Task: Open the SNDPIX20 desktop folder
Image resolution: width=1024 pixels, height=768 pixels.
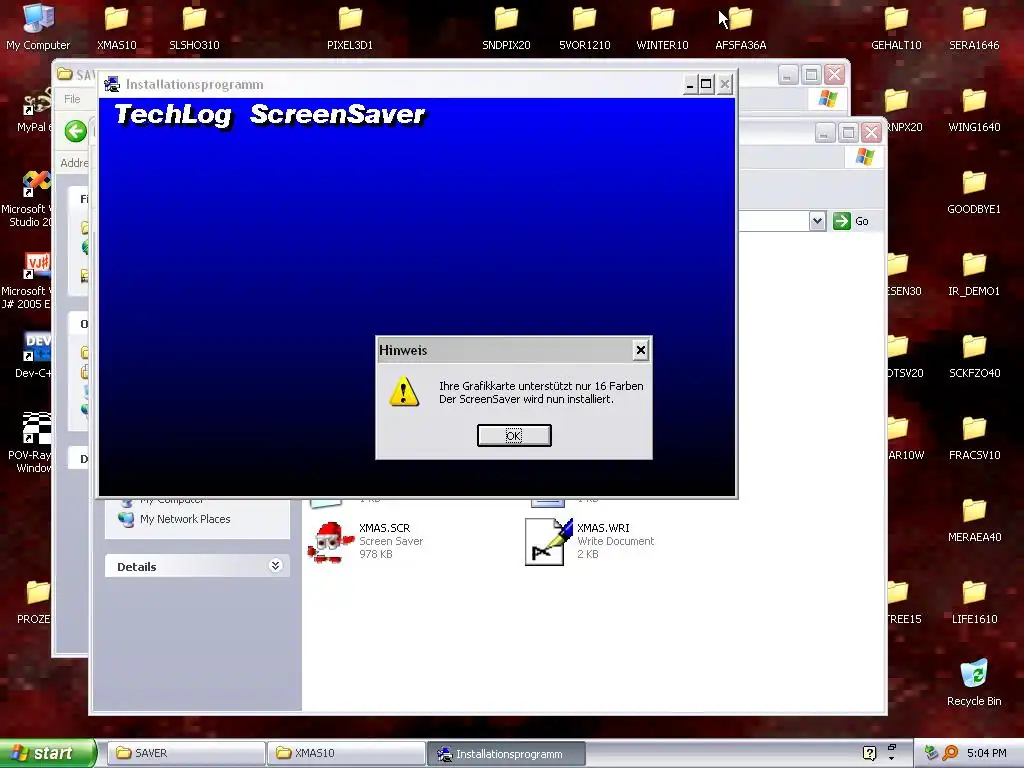Action: point(506,27)
